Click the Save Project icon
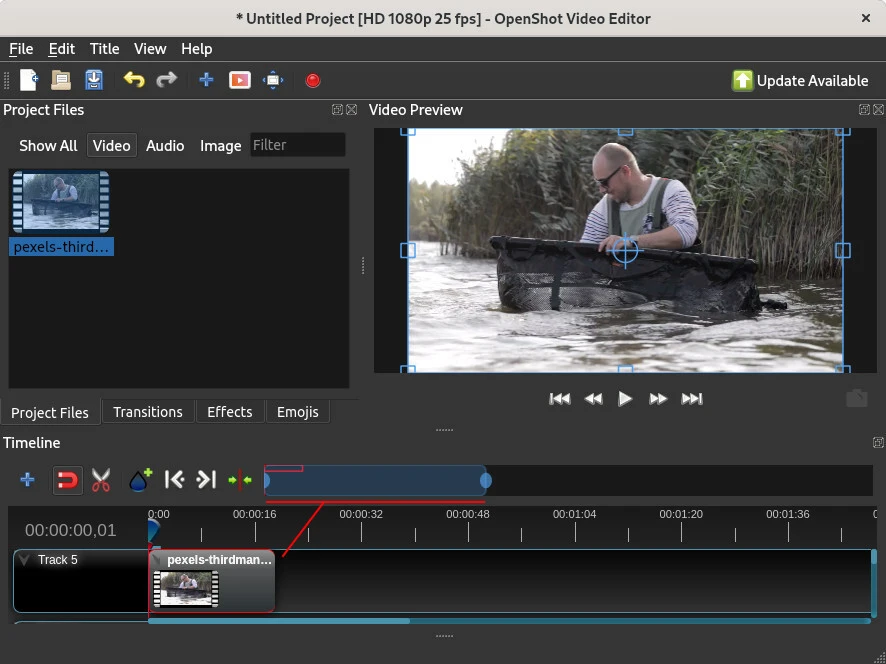The height and width of the screenshot is (664, 886). pos(94,80)
